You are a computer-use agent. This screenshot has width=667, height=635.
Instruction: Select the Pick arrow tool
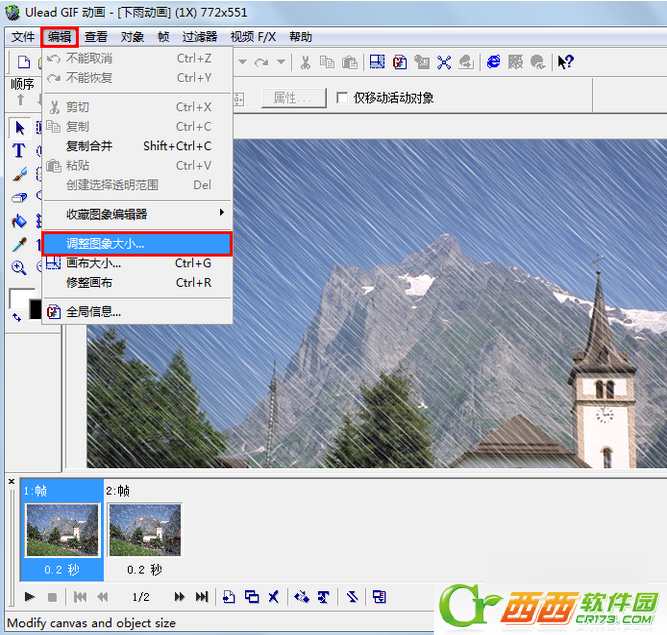(20, 128)
